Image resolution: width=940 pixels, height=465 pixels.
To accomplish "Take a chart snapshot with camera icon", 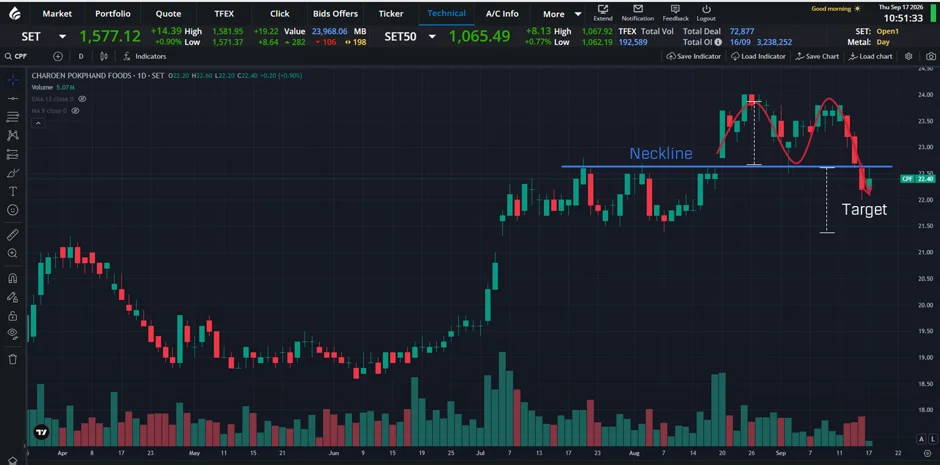I will click(x=930, y=56).
